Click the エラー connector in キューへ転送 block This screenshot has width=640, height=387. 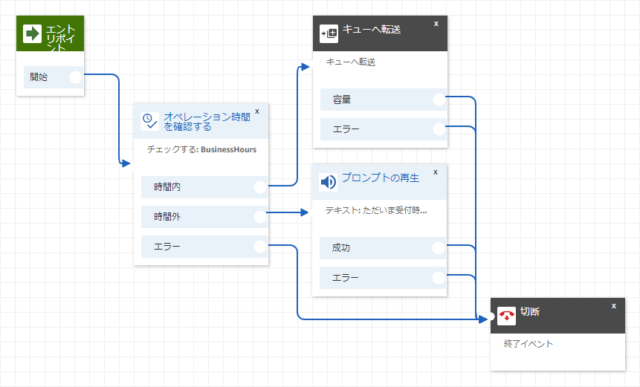[439, 129]
